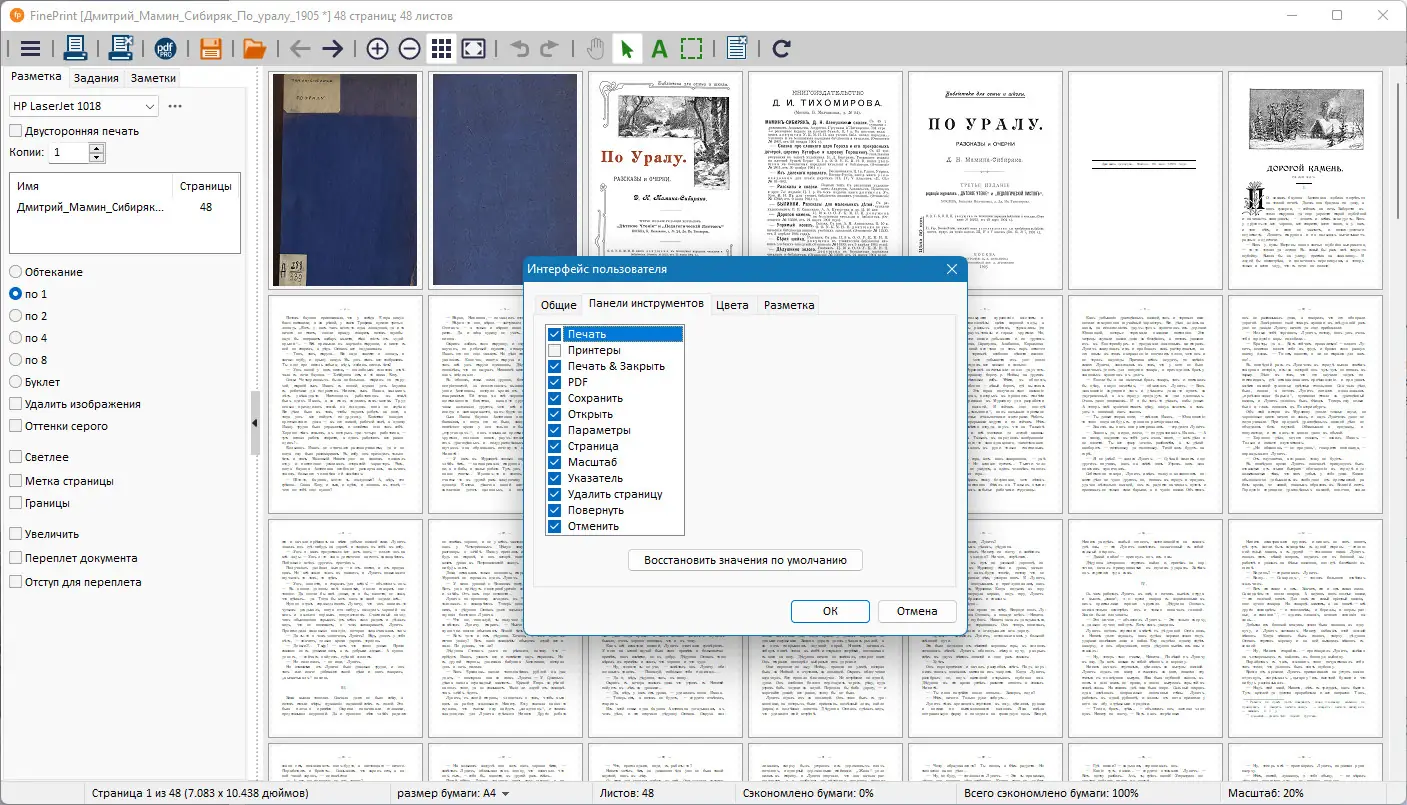Screen dimensions: 1407x805
Task: Click the Print printer icon in toolbar
Action: coord(76,48)
